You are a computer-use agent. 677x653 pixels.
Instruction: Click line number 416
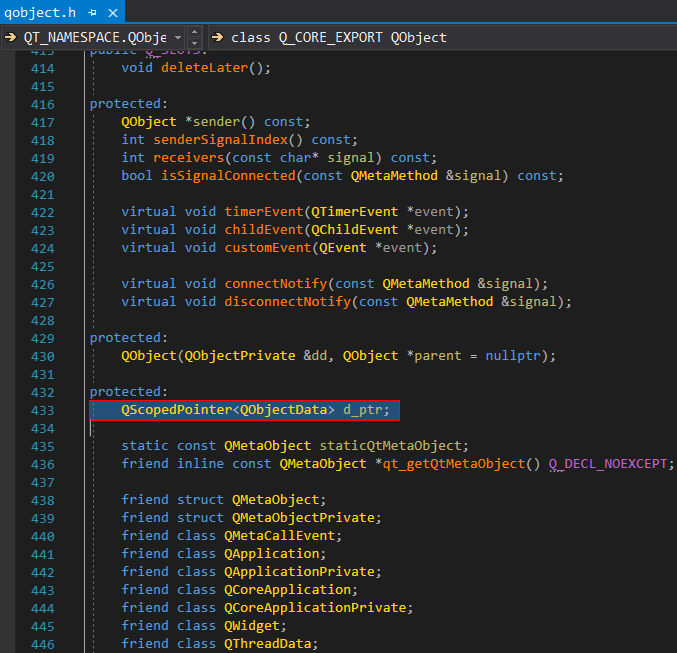click(x=43, y=105)
